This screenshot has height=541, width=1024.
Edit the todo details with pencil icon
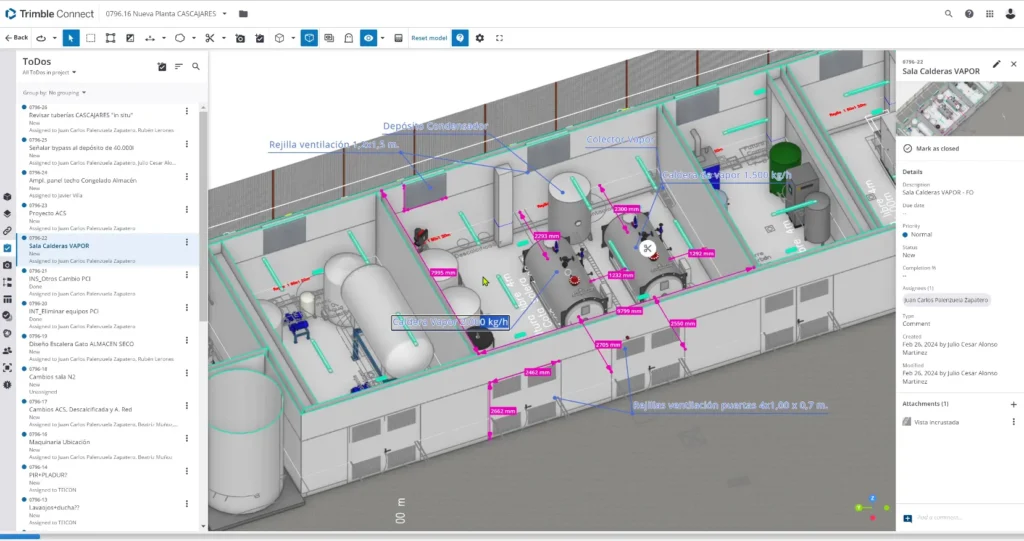tap(996, 64)
